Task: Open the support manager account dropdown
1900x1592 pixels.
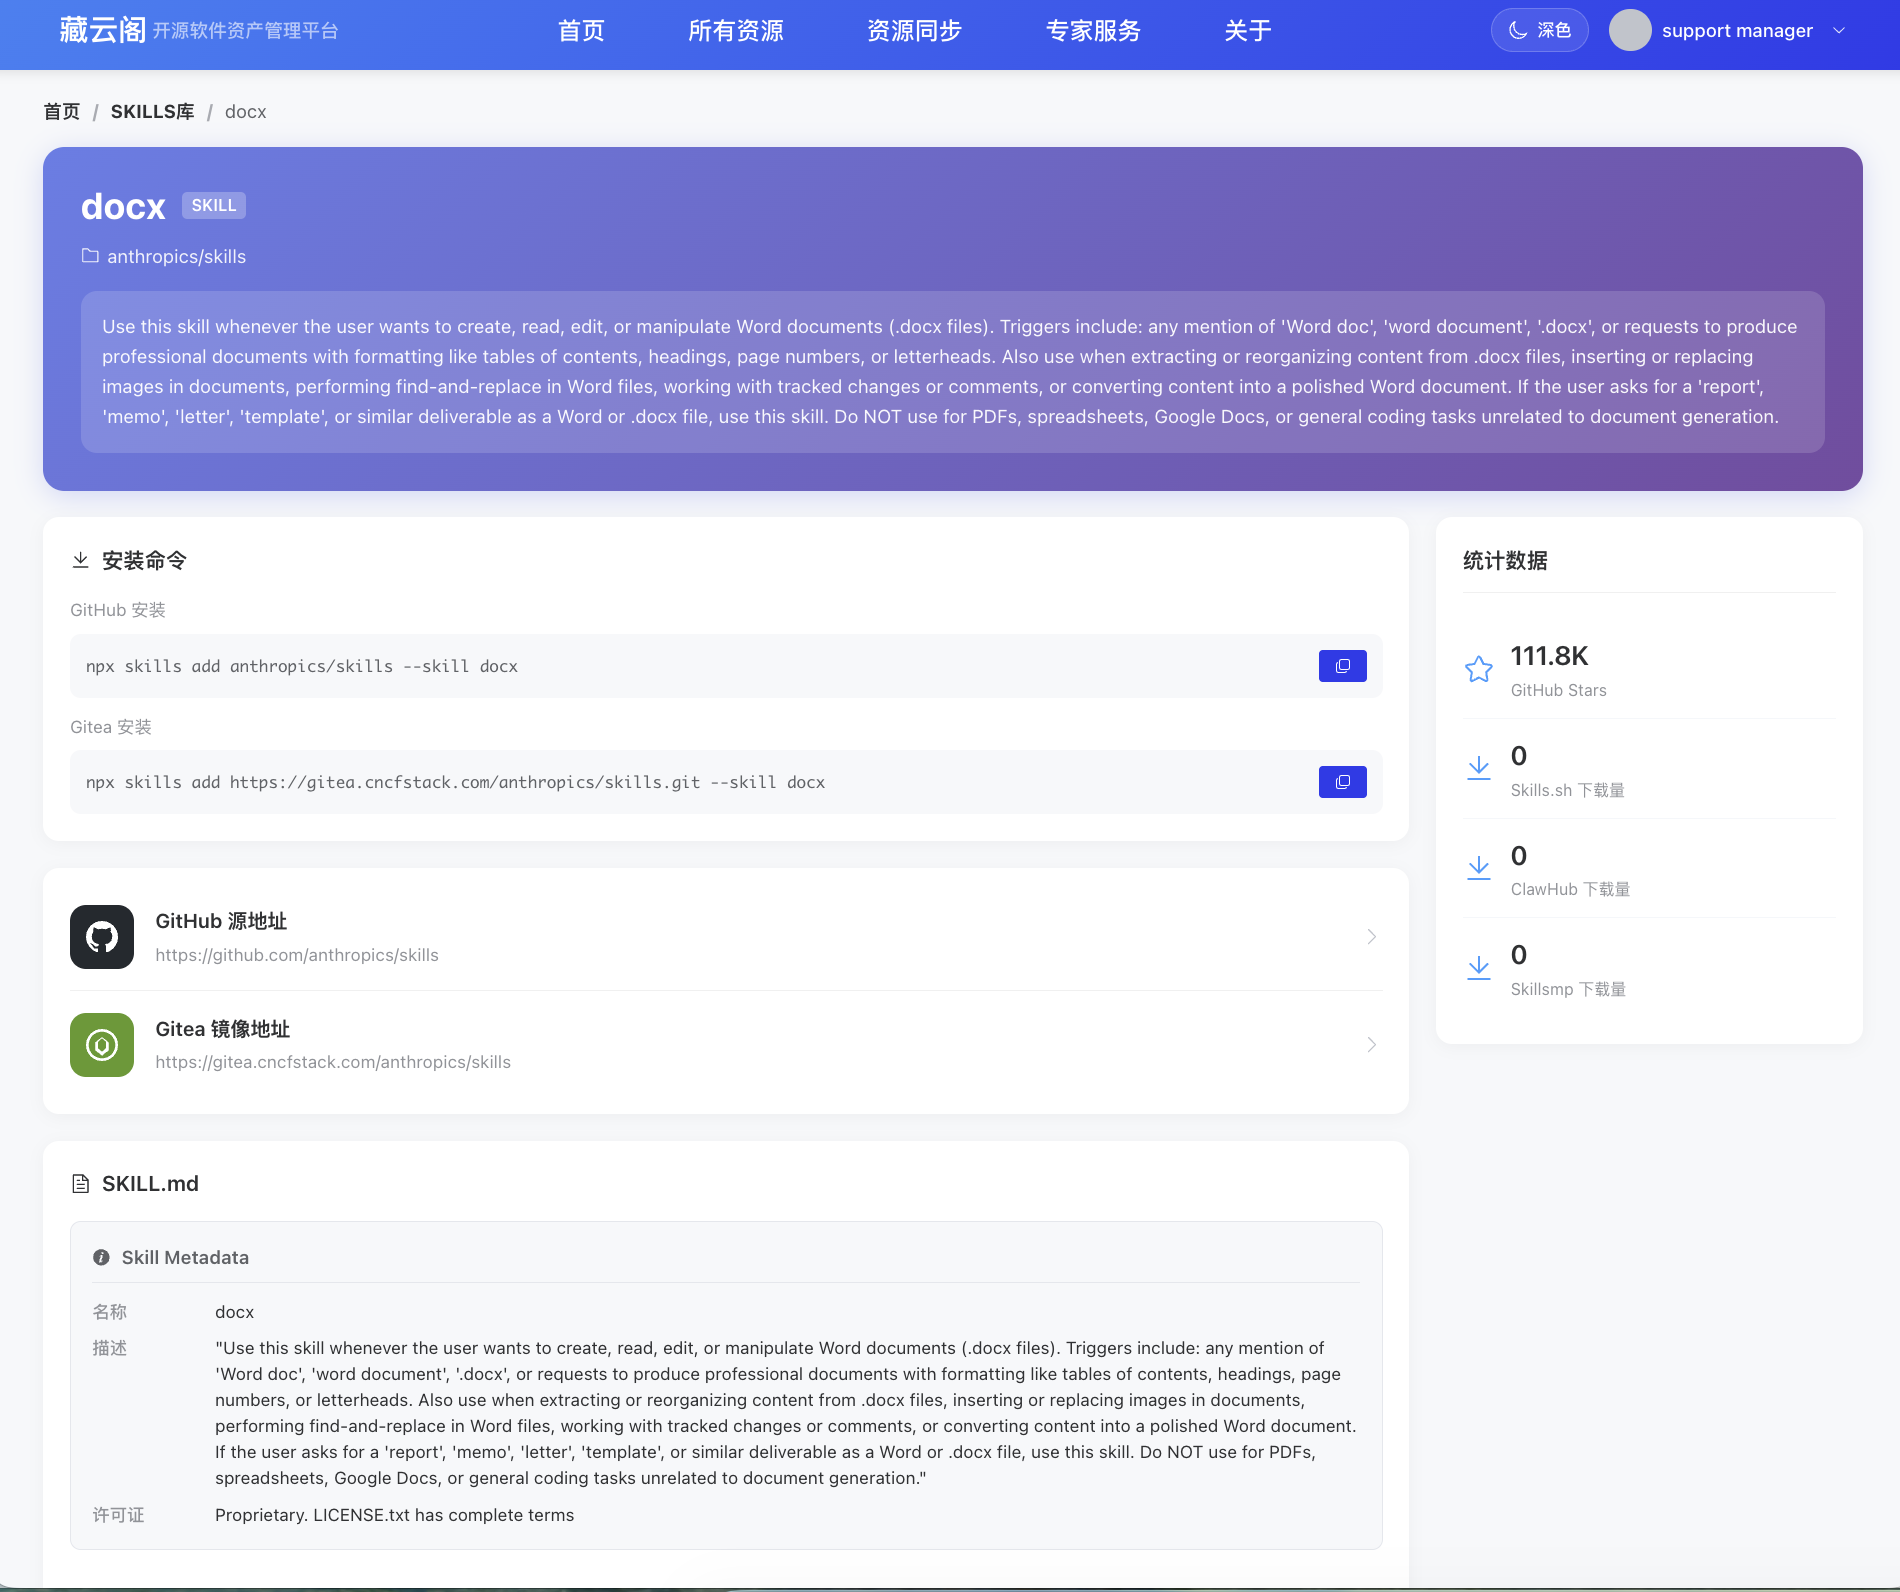Action: pyautogui.click(x=1838, y=30)
